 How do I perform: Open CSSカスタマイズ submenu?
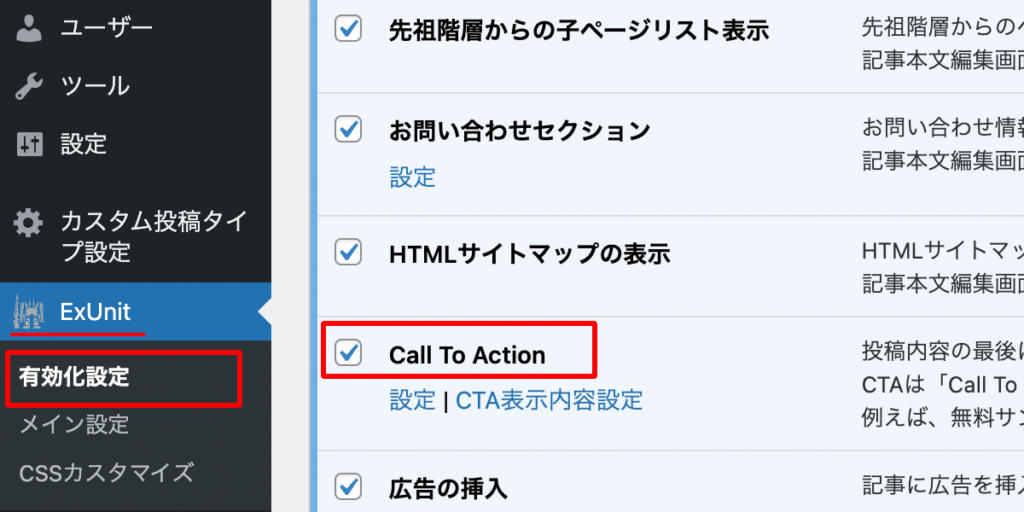(106, 472)
